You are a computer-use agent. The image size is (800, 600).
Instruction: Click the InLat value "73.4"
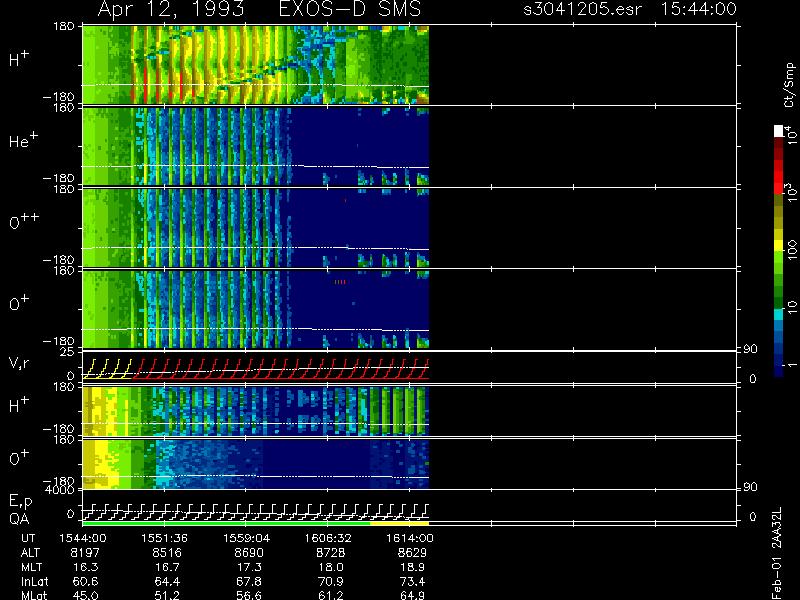point(412,582)
